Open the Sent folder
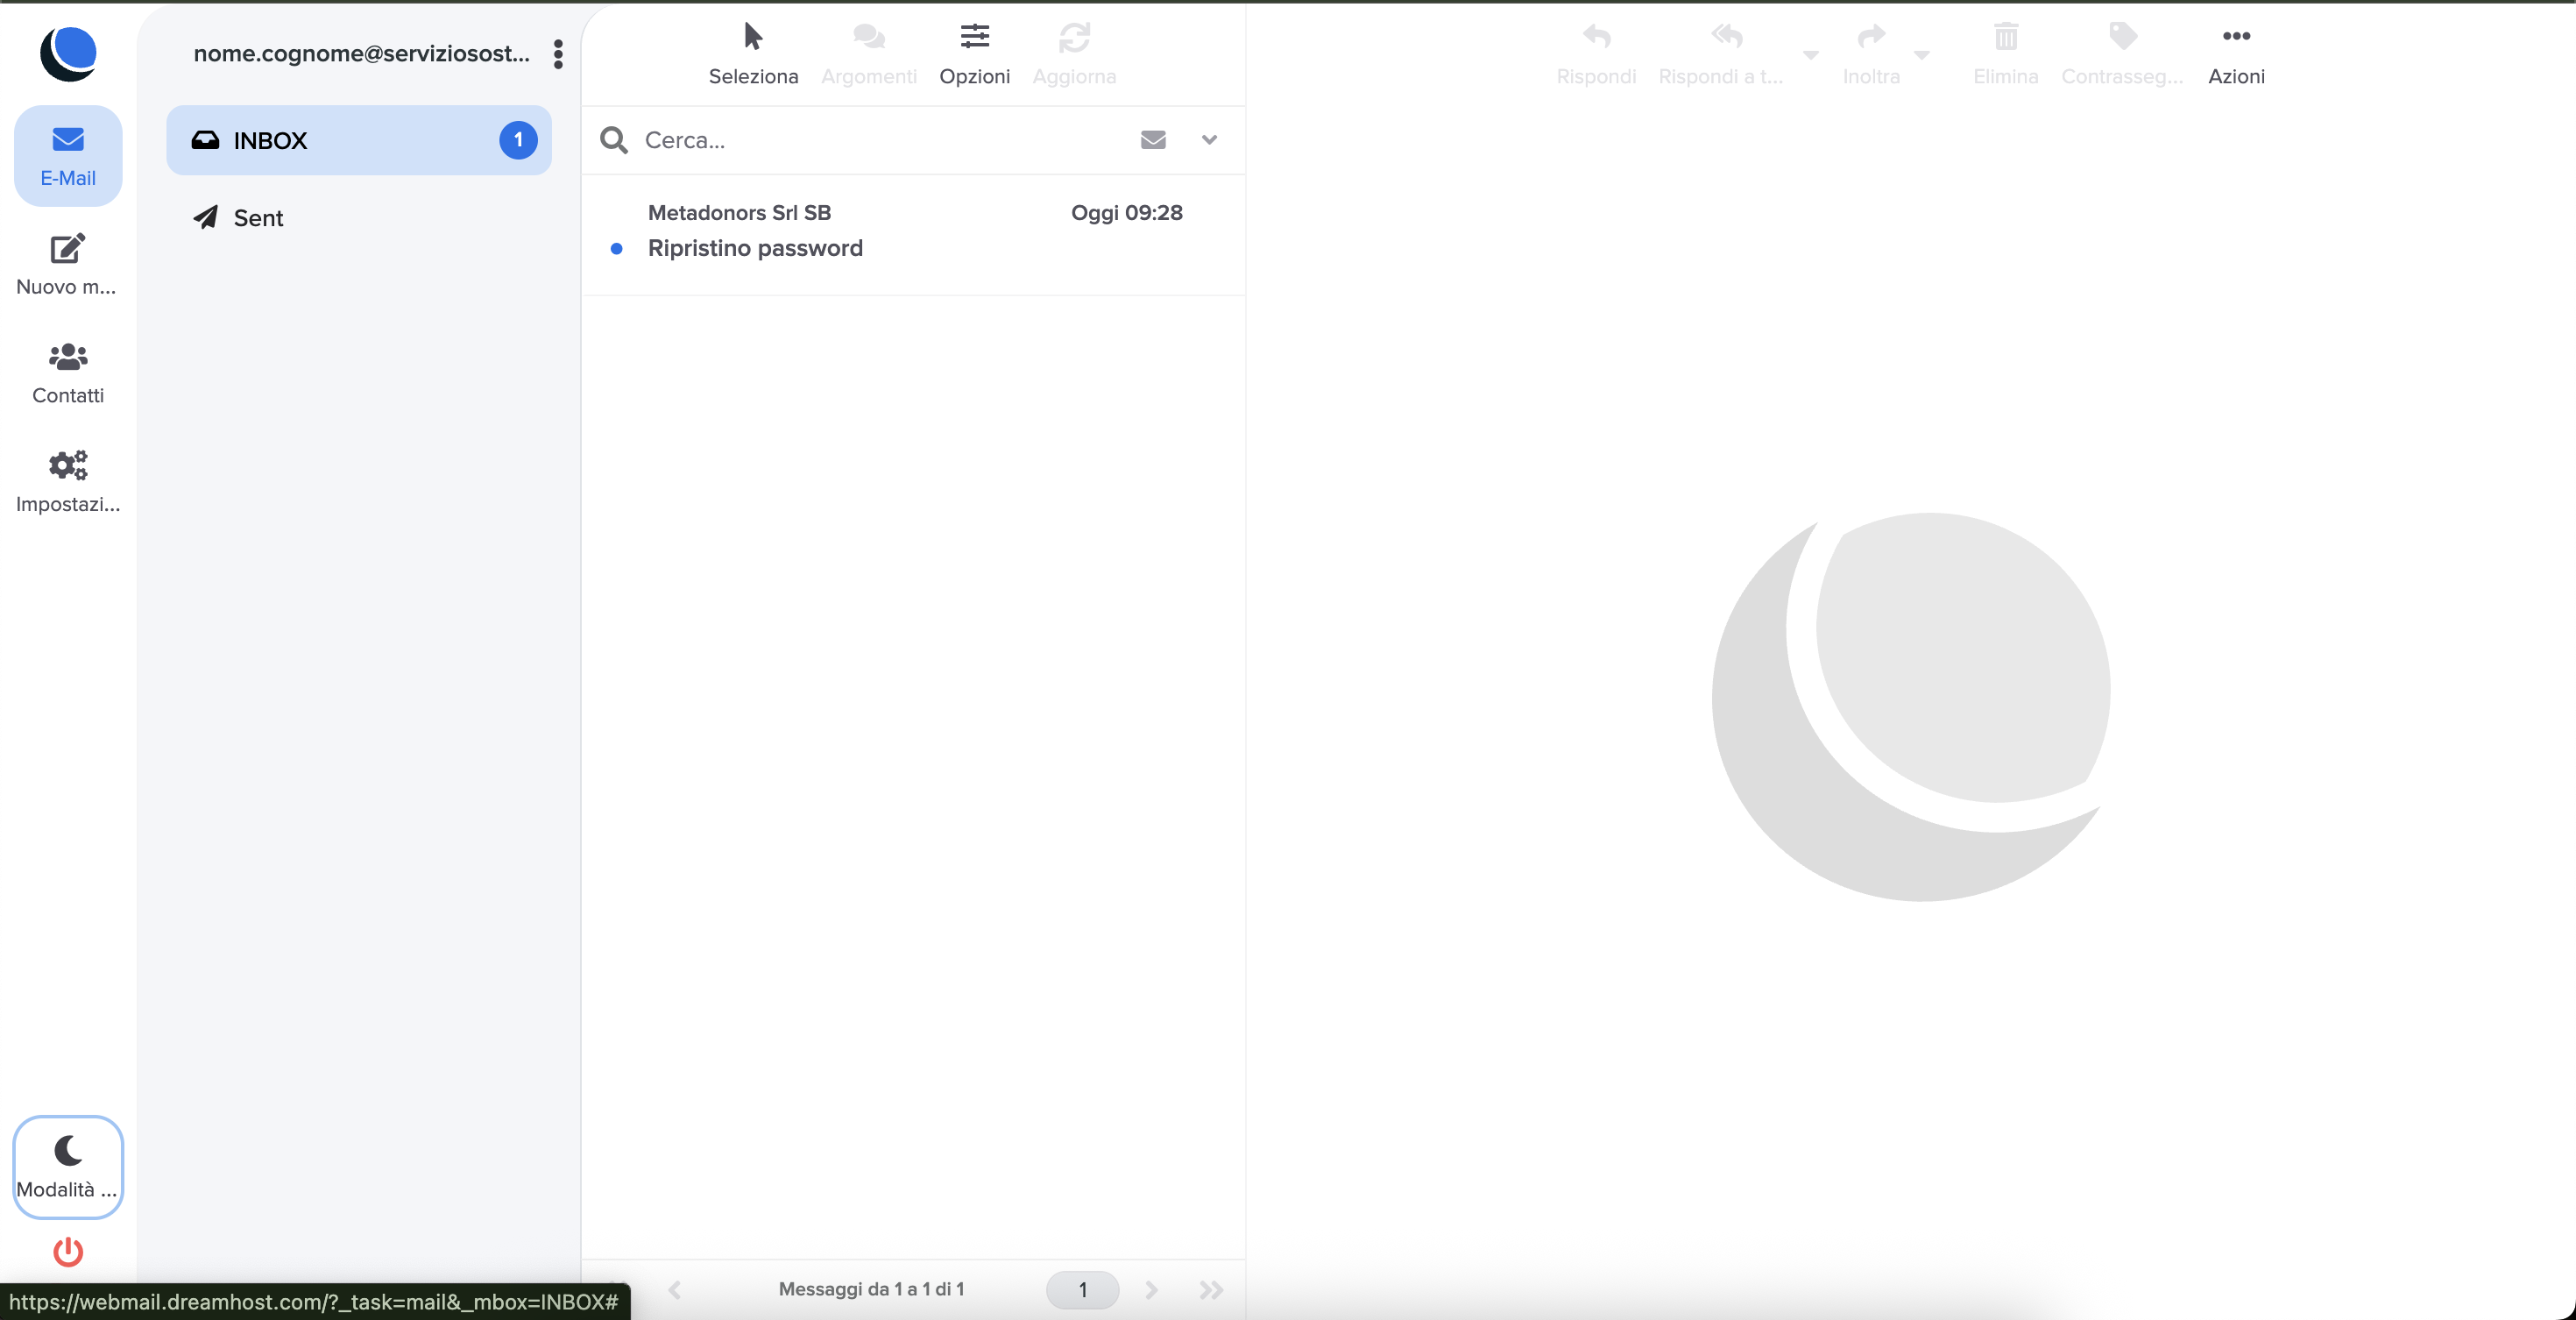The height and width of the screenshot is (1320, 2576). [359, 218]
